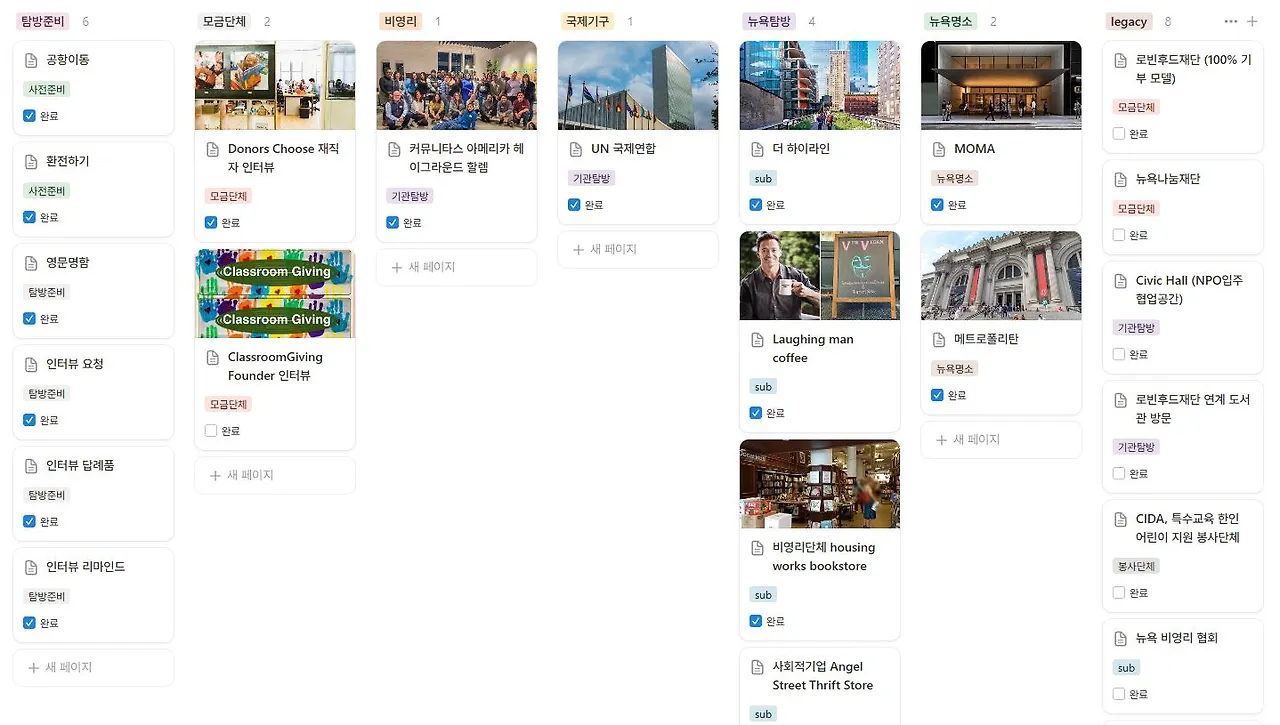Click the page icon for housing works bookstore
Image resolution: width=1280 pixels, height=725 pixels.
pos(757,548)
